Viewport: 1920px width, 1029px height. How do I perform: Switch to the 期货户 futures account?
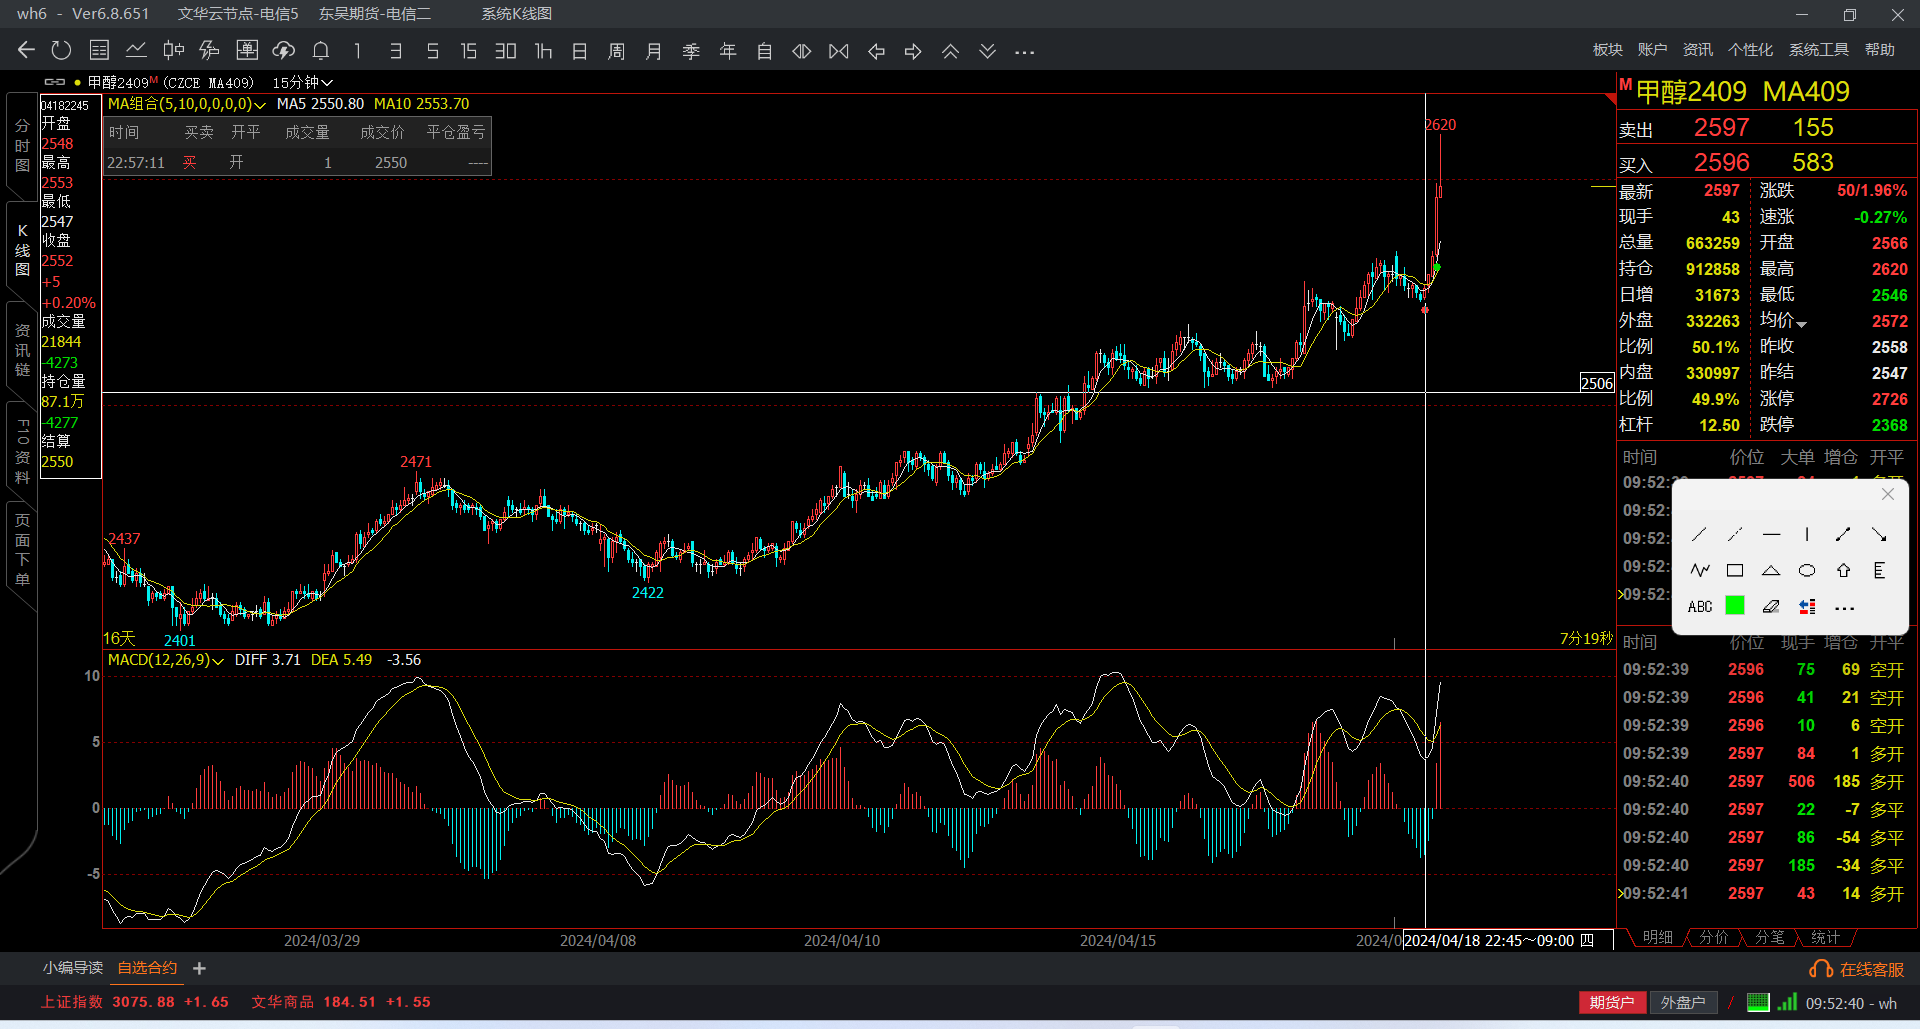[1611, 1003]
